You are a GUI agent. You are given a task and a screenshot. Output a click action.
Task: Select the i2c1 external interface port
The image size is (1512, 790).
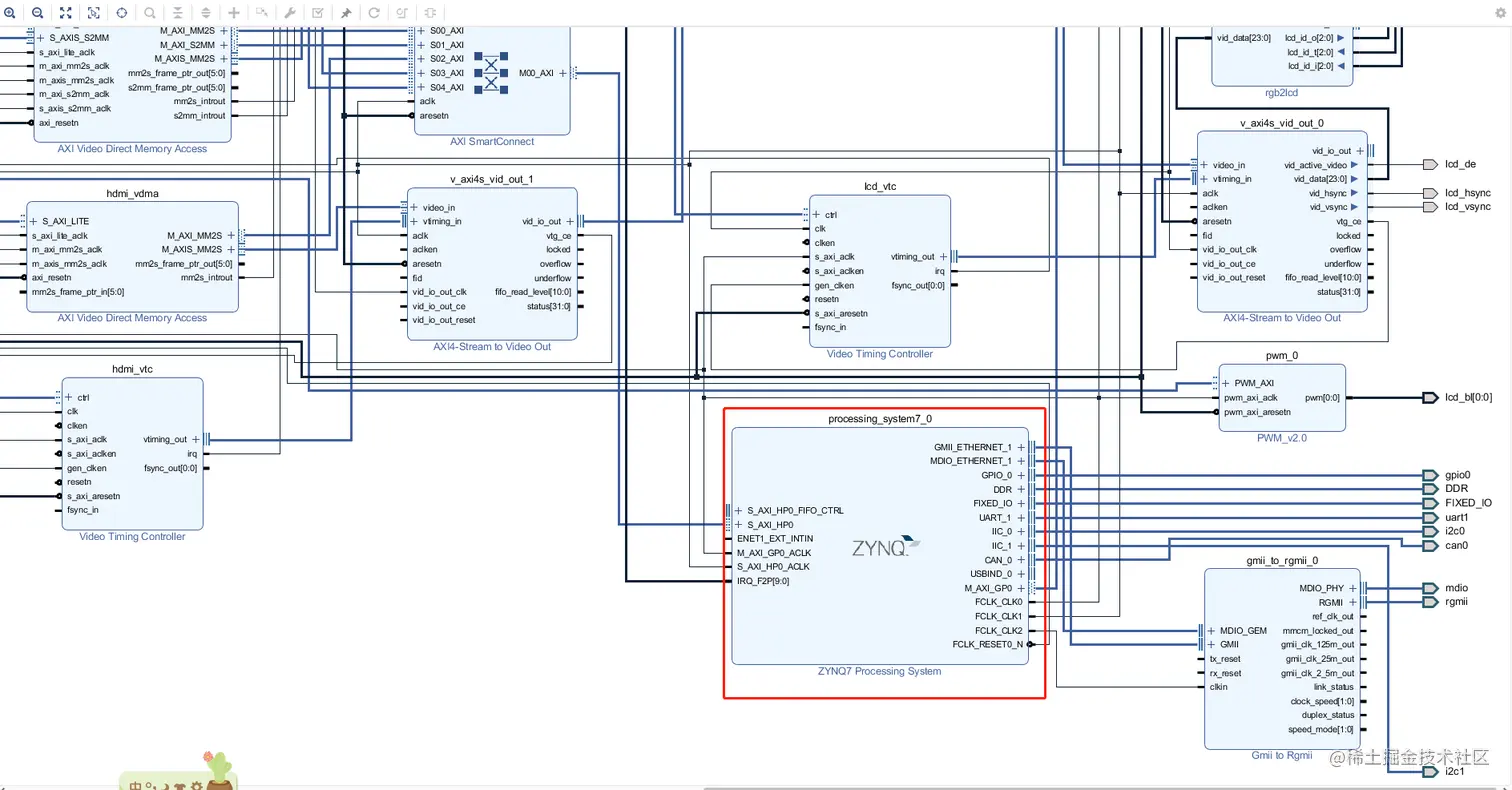tap(1430, 772)
